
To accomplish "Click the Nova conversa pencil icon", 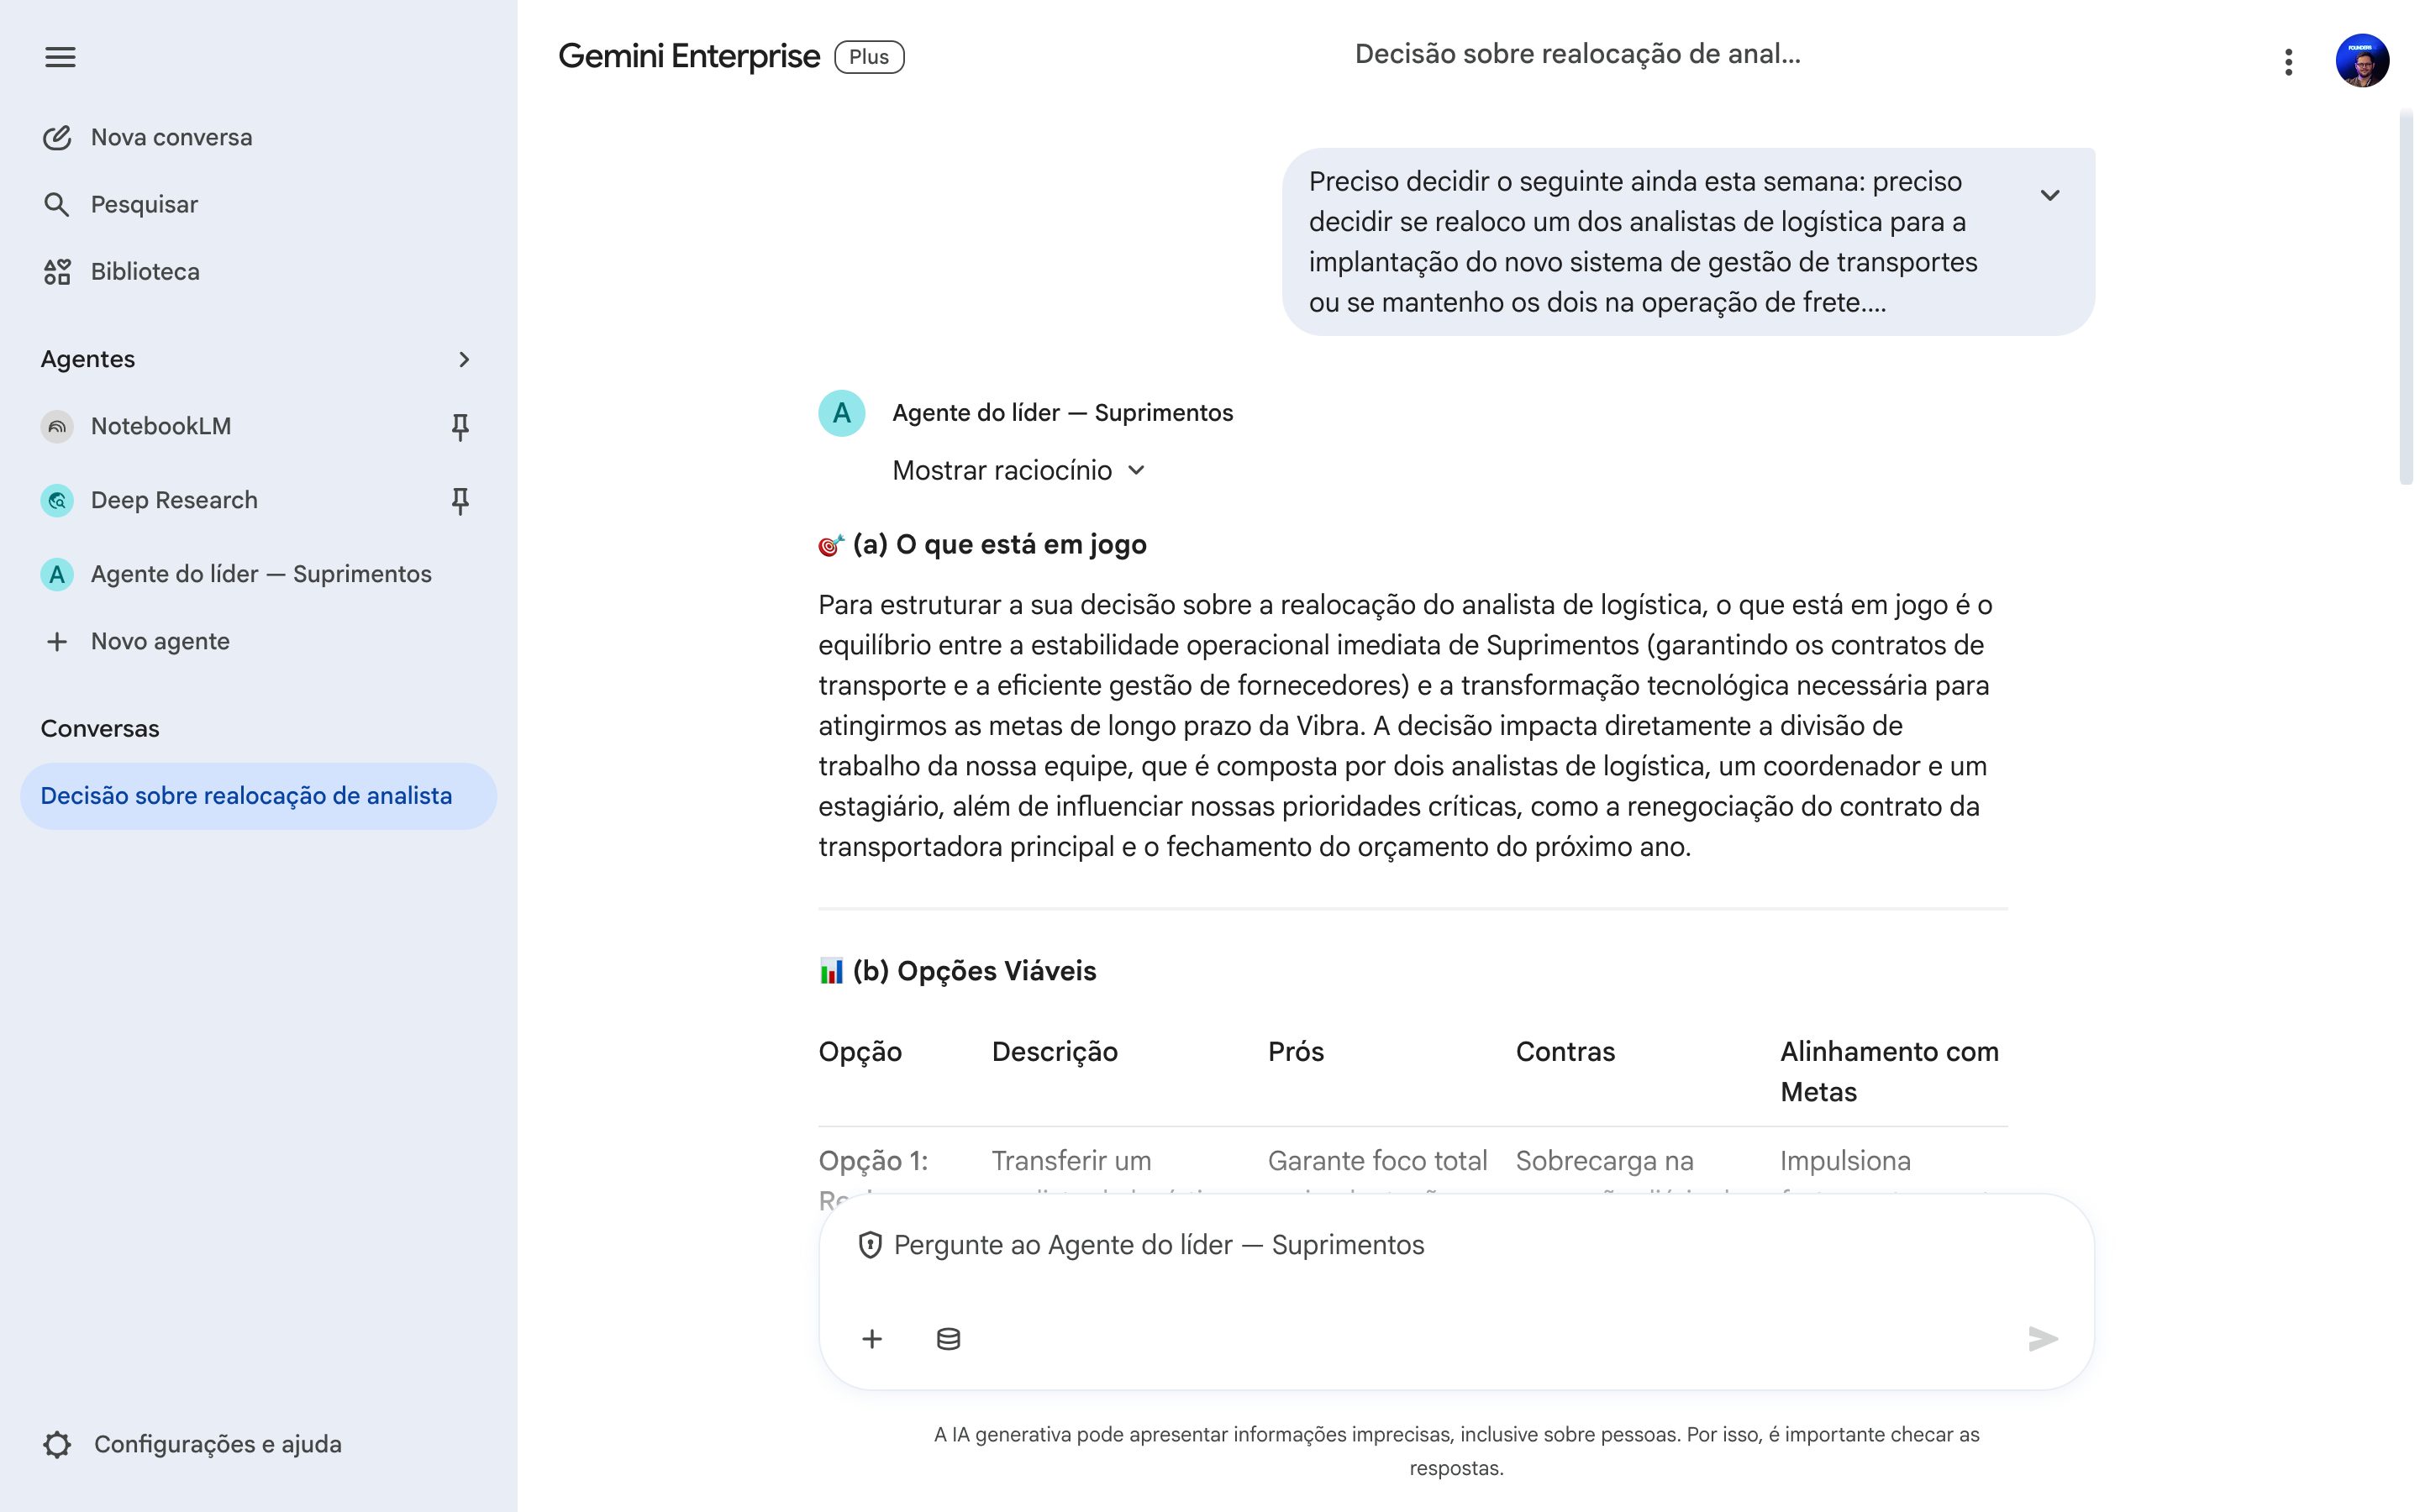I will point(57,137).
